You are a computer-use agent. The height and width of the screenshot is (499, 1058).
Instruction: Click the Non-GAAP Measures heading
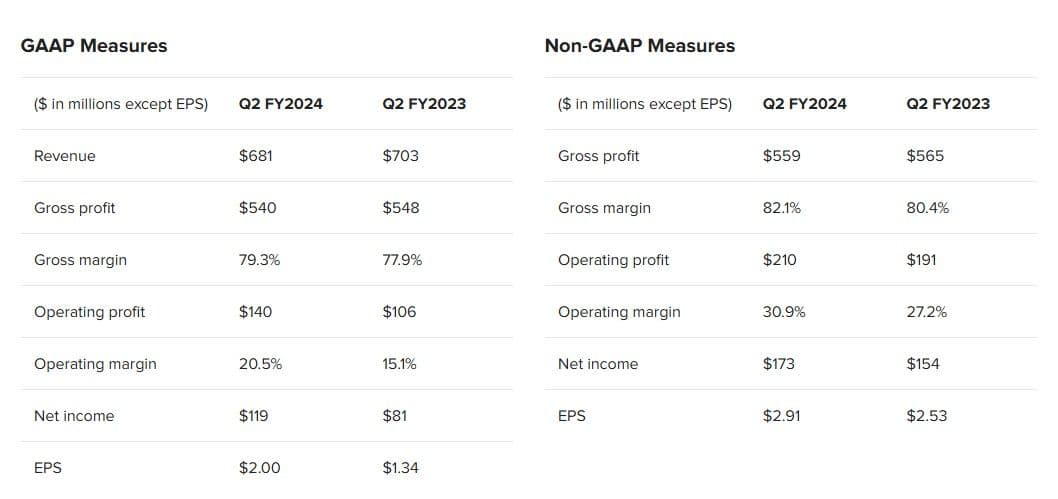639,46
